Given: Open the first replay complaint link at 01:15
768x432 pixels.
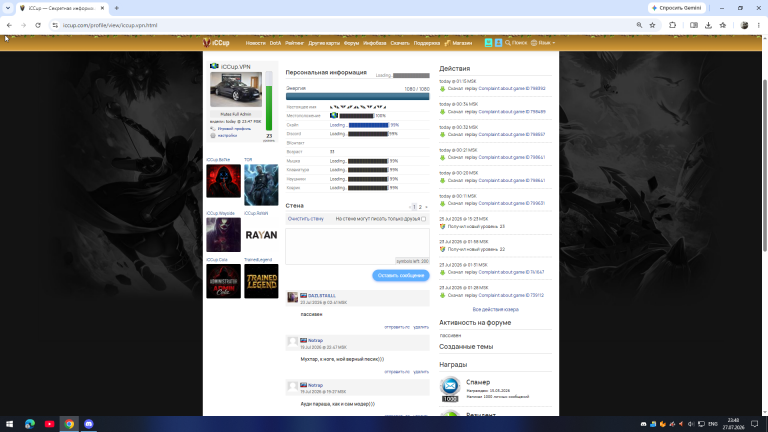Looking at the screenshot, I should 511,89.
